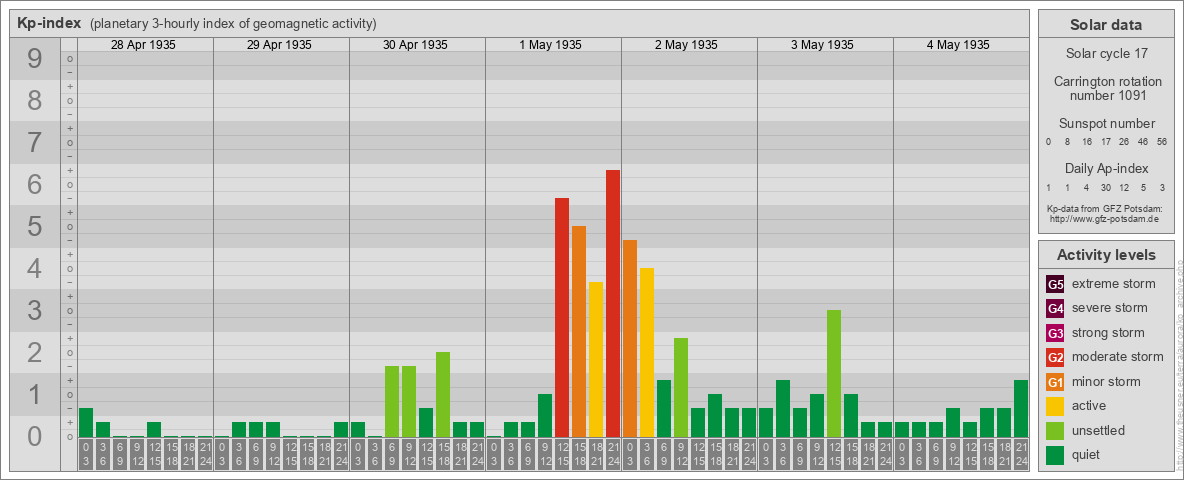Click the 'Sunspot number' label

(1106, 124)
